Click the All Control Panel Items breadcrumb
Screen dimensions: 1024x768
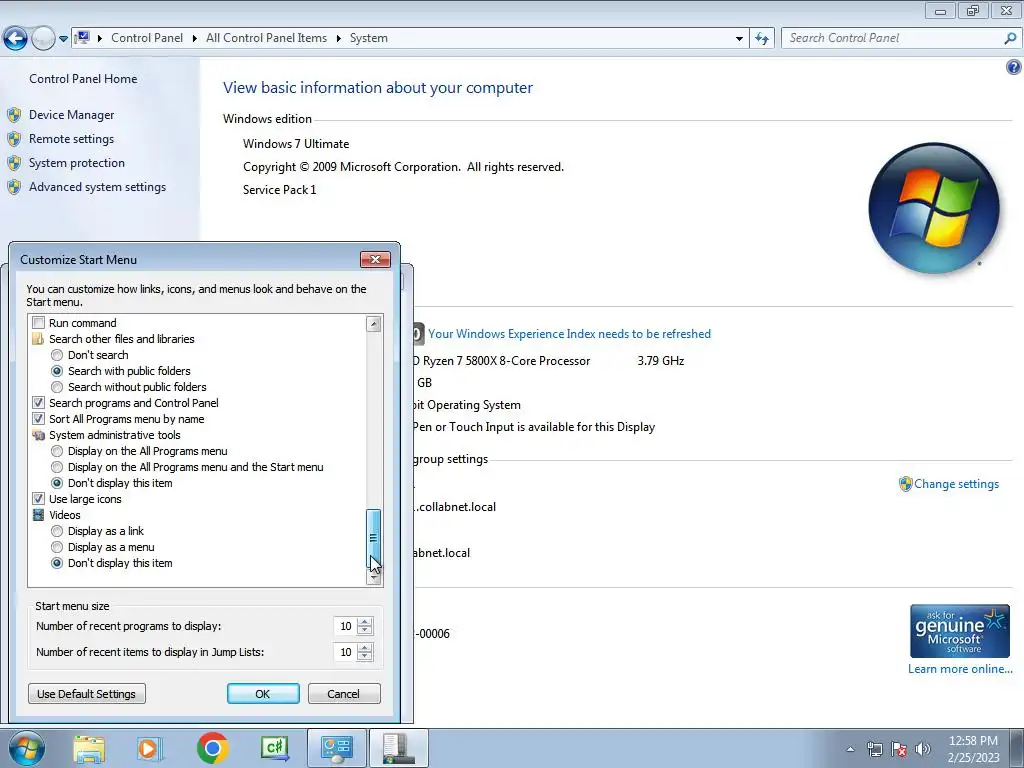click(266, 38)
